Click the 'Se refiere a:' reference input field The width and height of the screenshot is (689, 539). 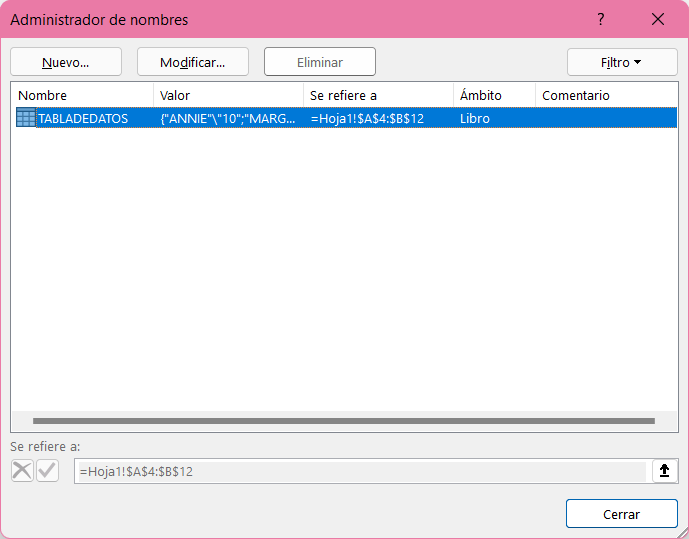pyautogui.click(x=363, y=471)
